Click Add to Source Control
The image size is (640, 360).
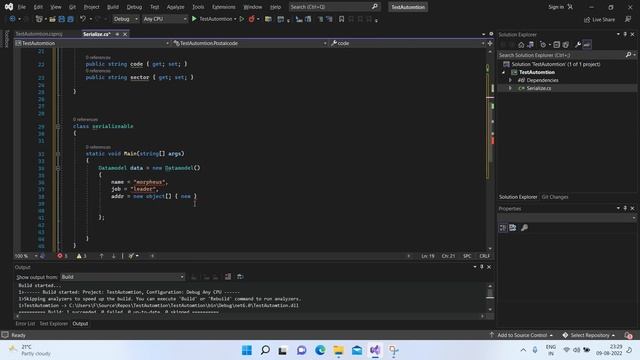click(522, 335)
